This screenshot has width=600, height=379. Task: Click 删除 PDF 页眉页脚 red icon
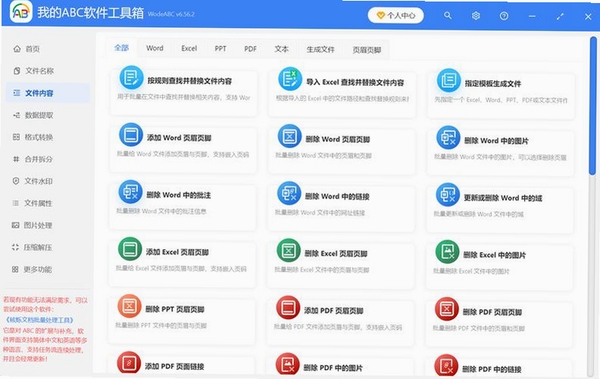tap(447, 309)
